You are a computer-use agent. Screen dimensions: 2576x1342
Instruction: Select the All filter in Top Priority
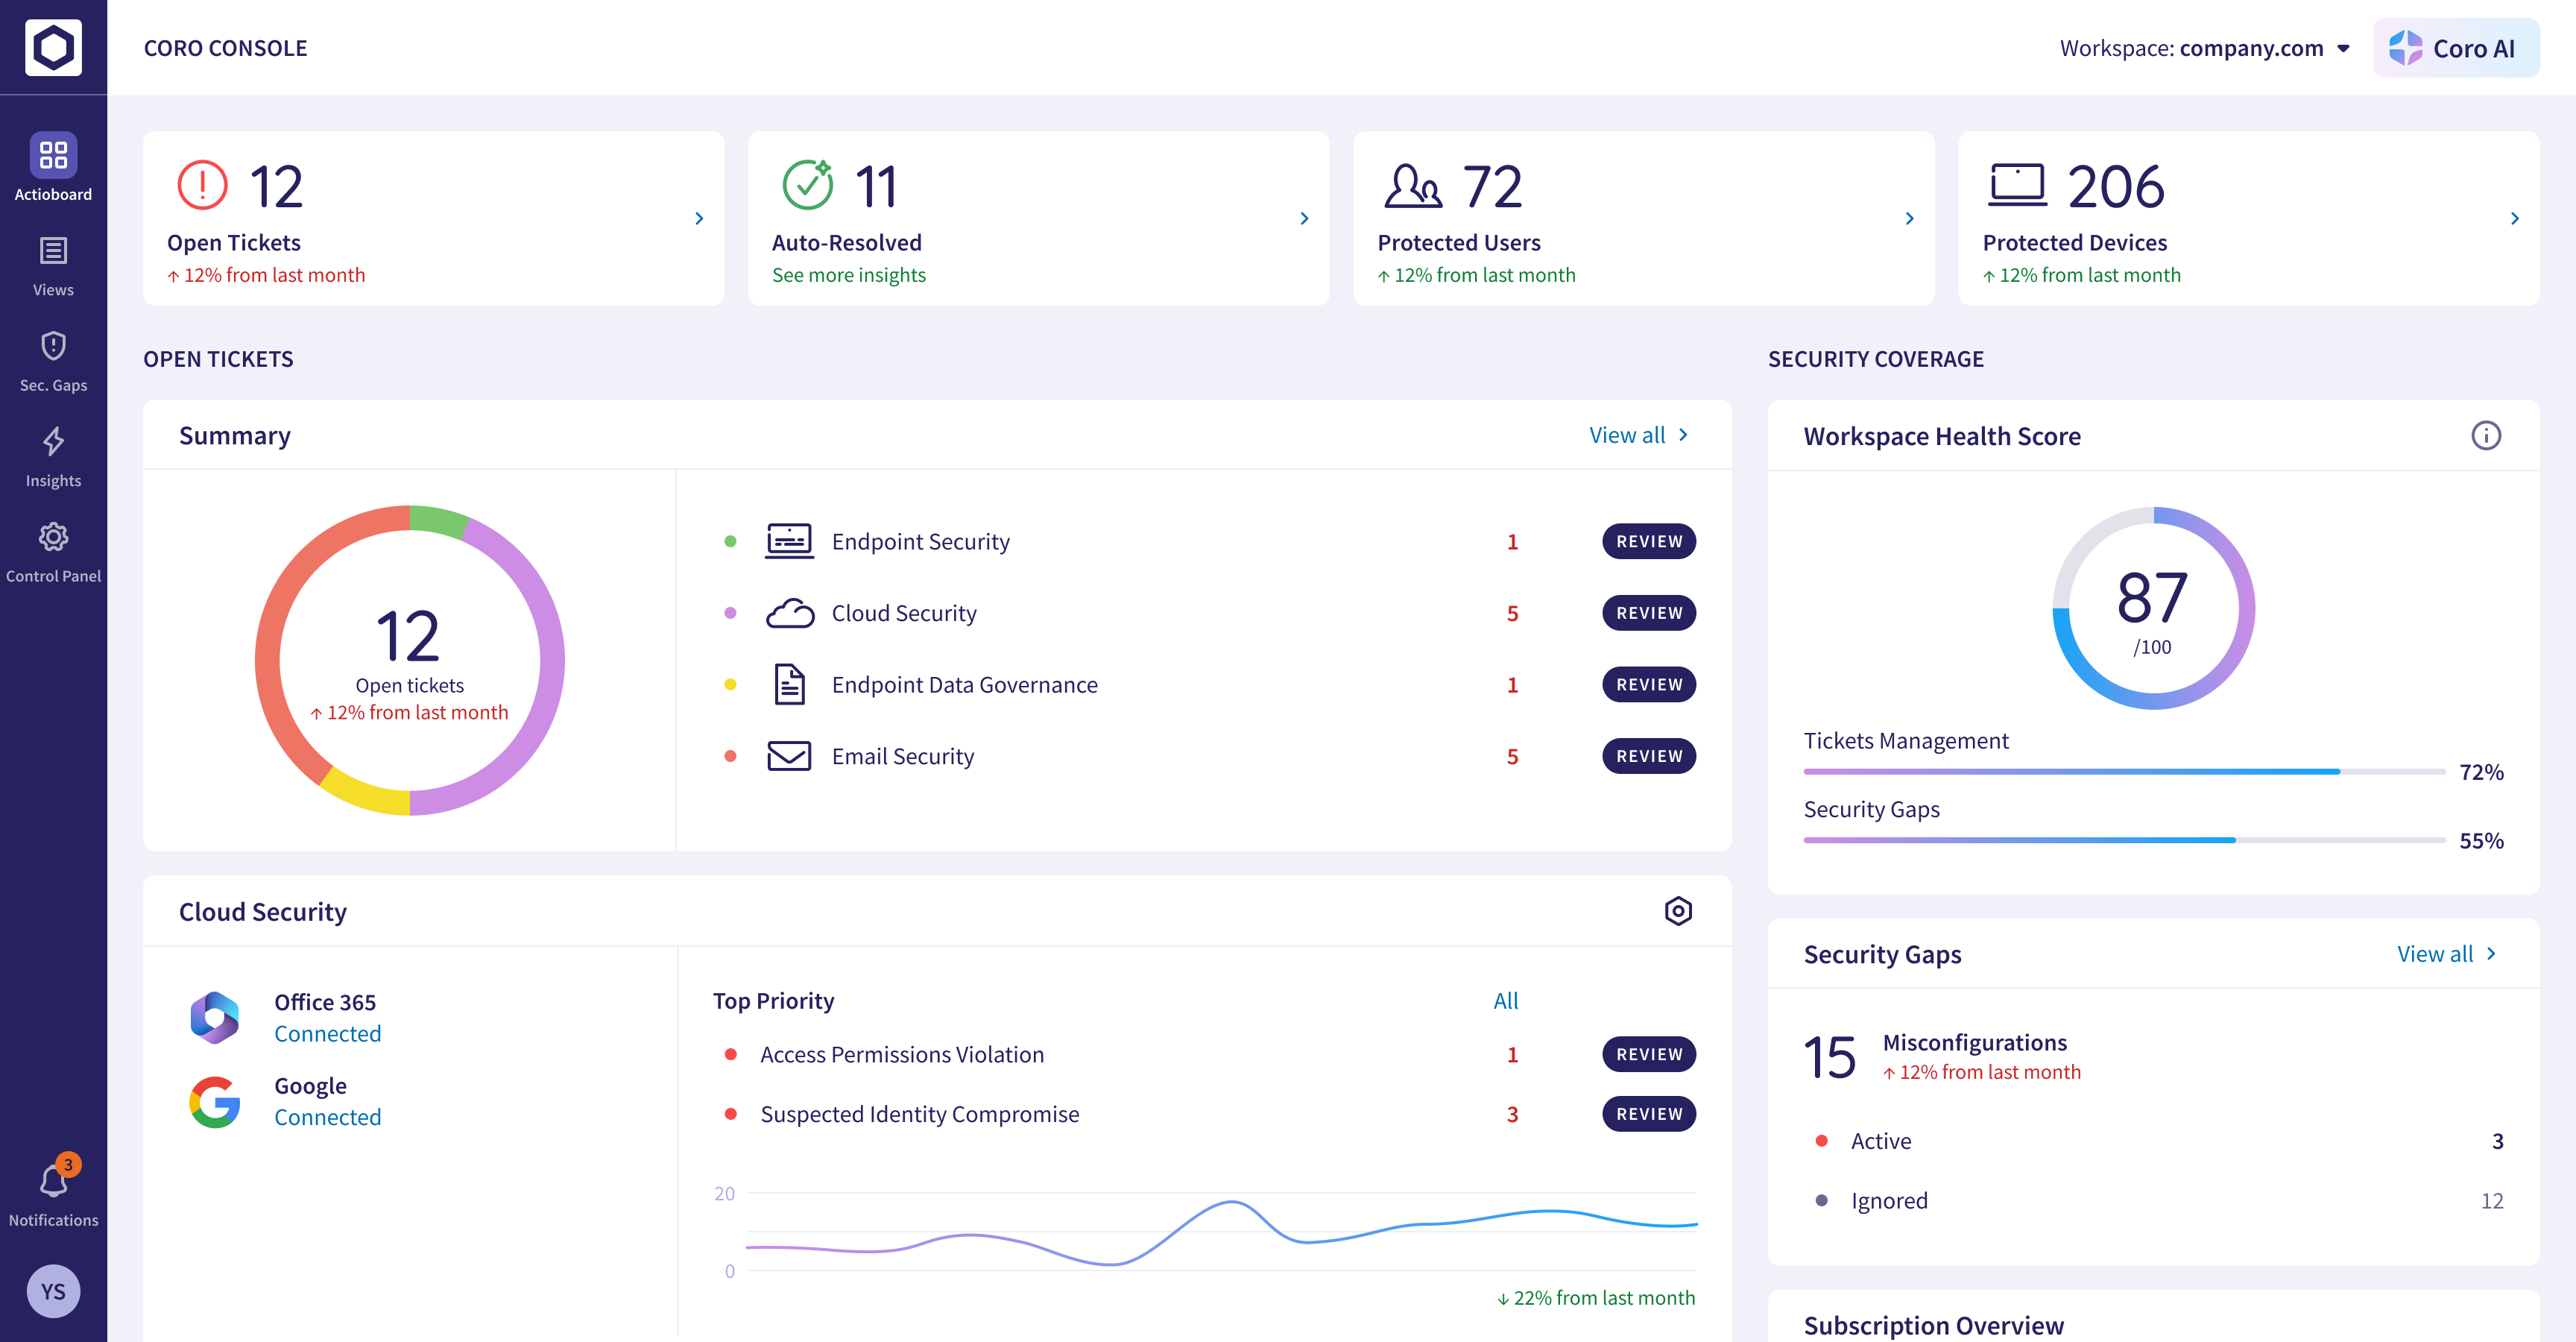coord(1505,1001)
